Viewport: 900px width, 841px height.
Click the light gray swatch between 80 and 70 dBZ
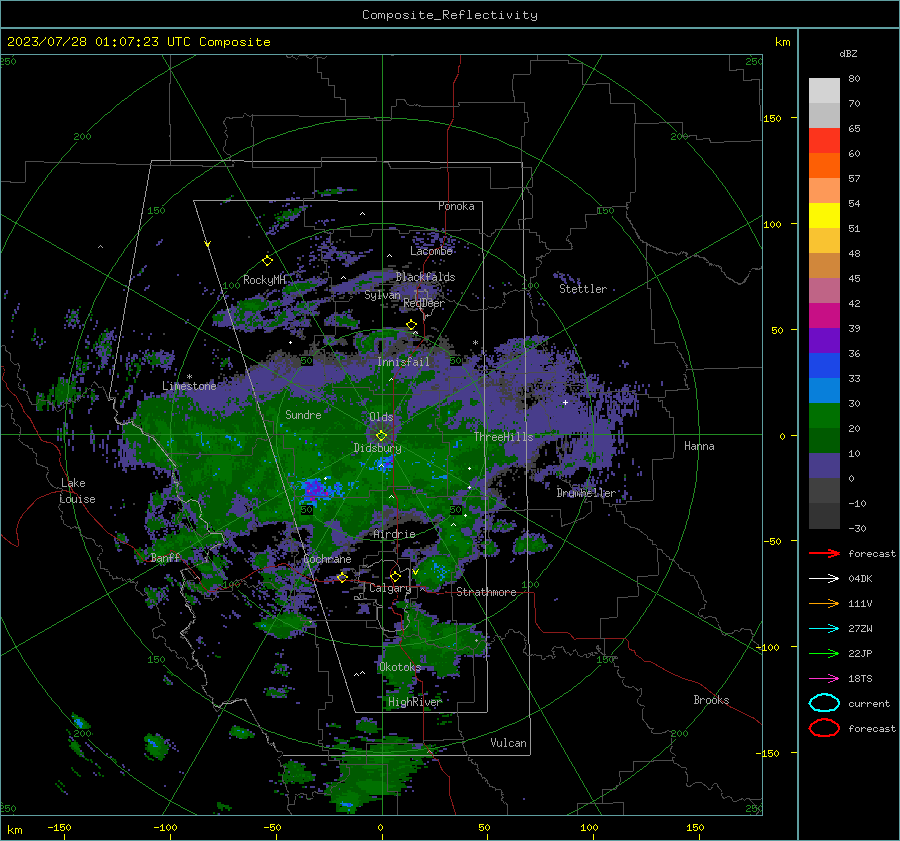[824, 91]
